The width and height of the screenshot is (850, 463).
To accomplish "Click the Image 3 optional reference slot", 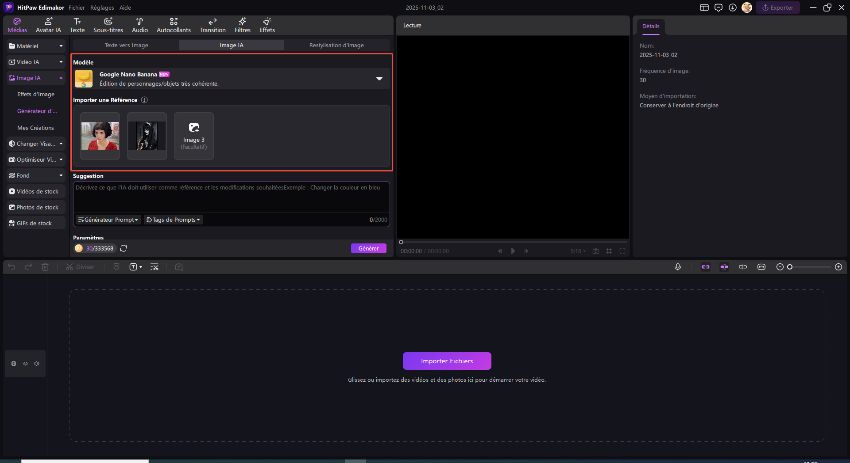I will tap(193, 135).
